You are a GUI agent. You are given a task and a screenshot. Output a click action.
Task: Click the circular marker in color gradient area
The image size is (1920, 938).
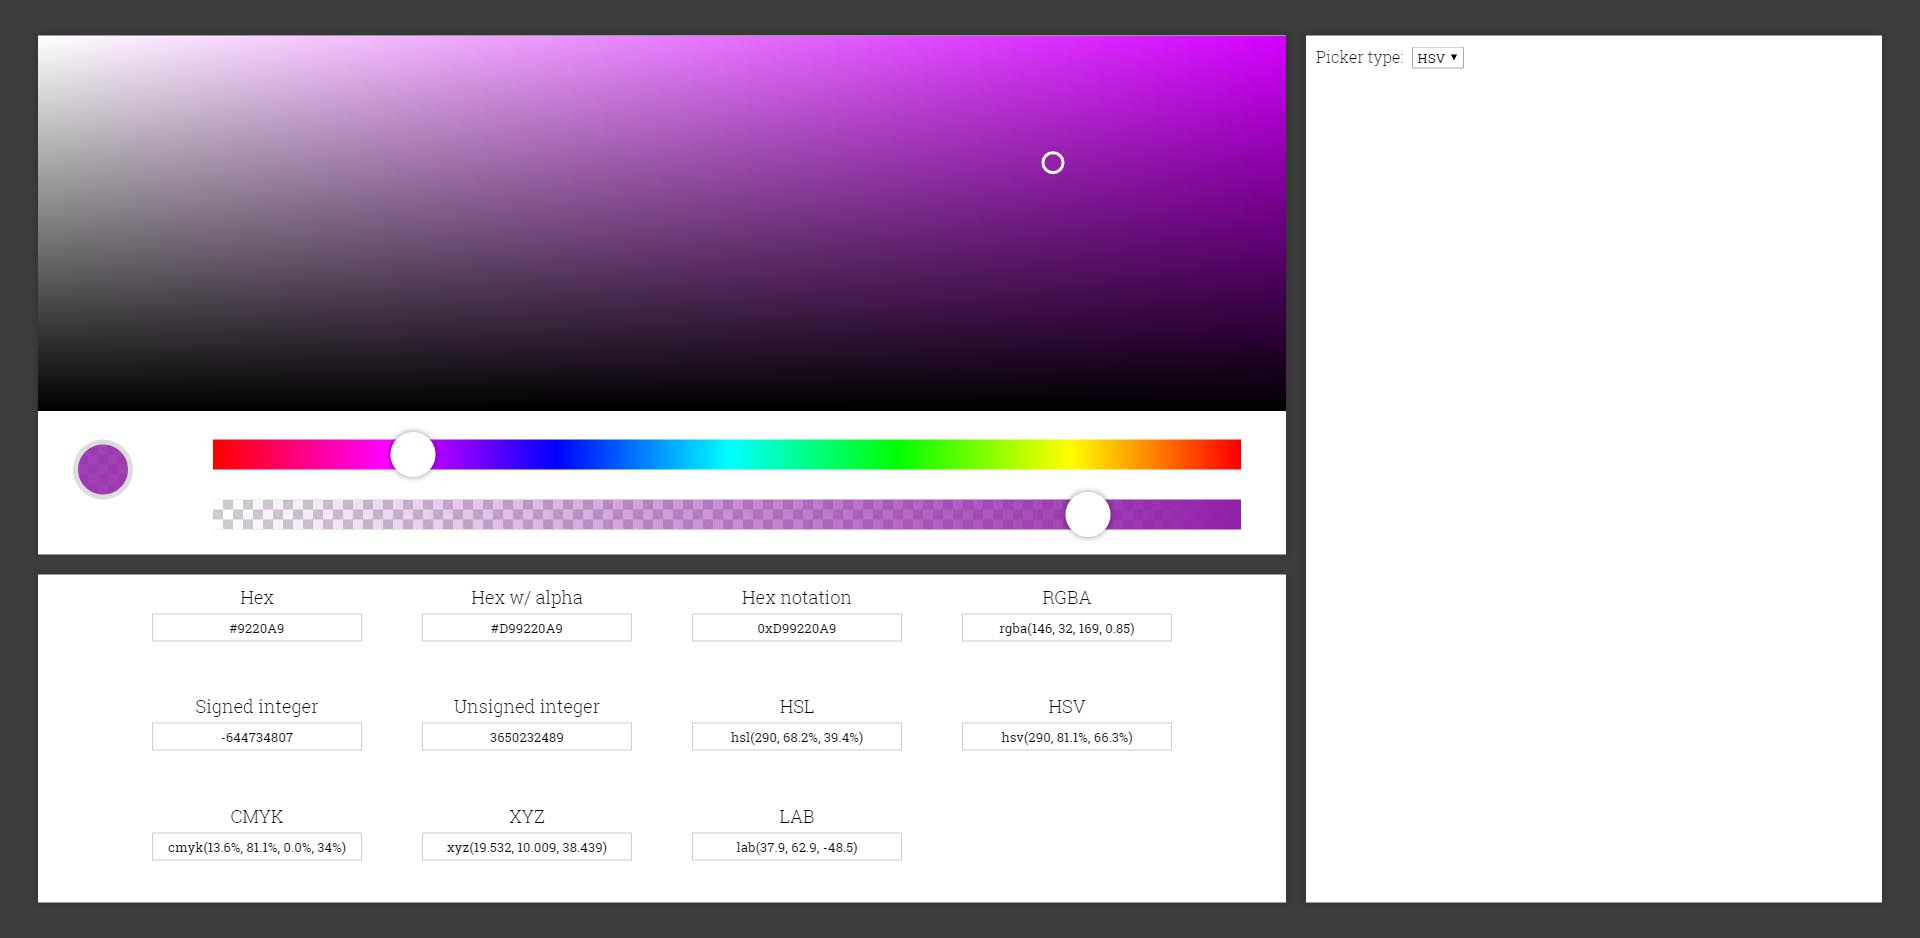[x=1053, y=163]
